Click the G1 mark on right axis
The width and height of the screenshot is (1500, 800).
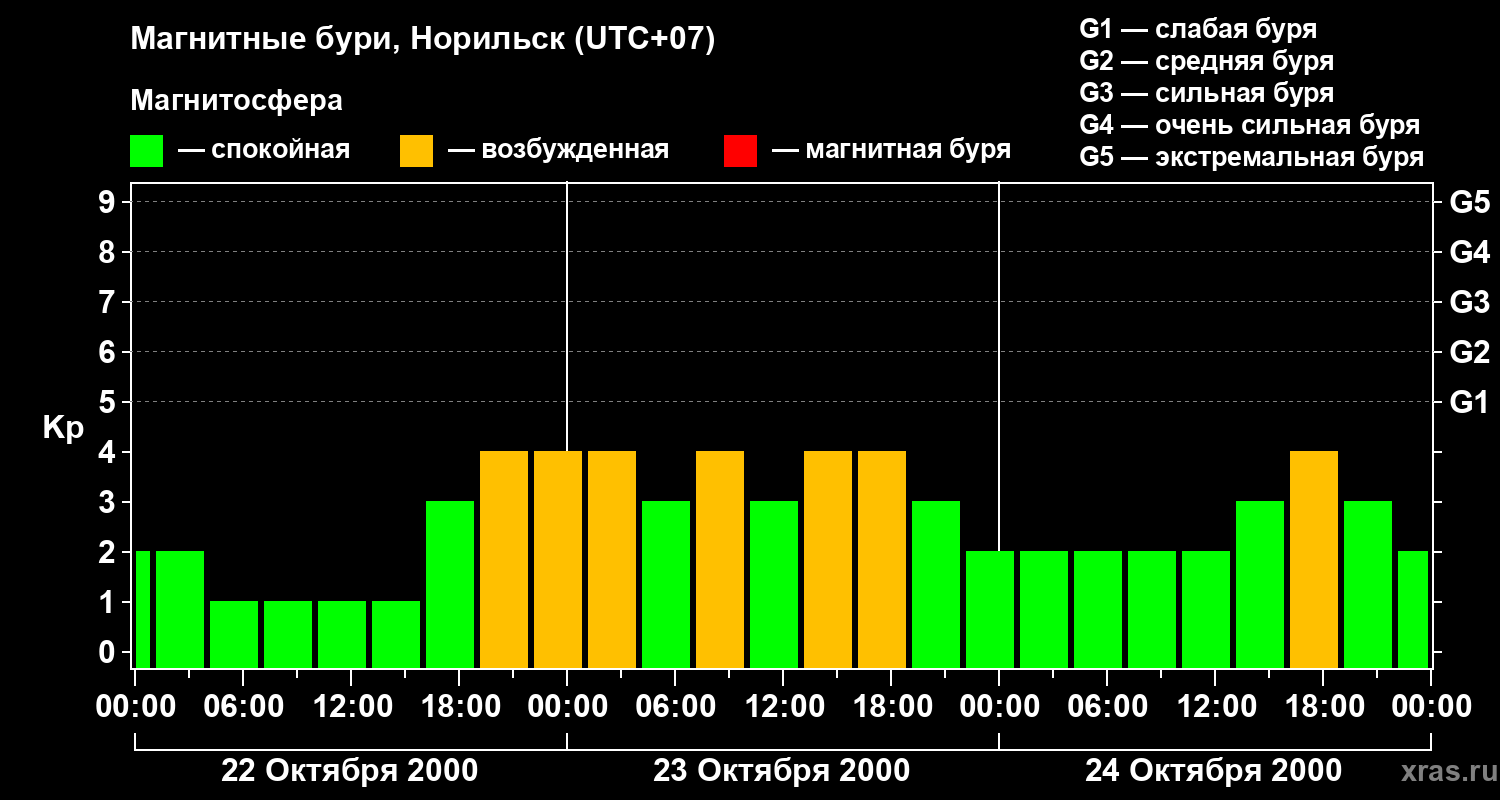pos(1470,402)
